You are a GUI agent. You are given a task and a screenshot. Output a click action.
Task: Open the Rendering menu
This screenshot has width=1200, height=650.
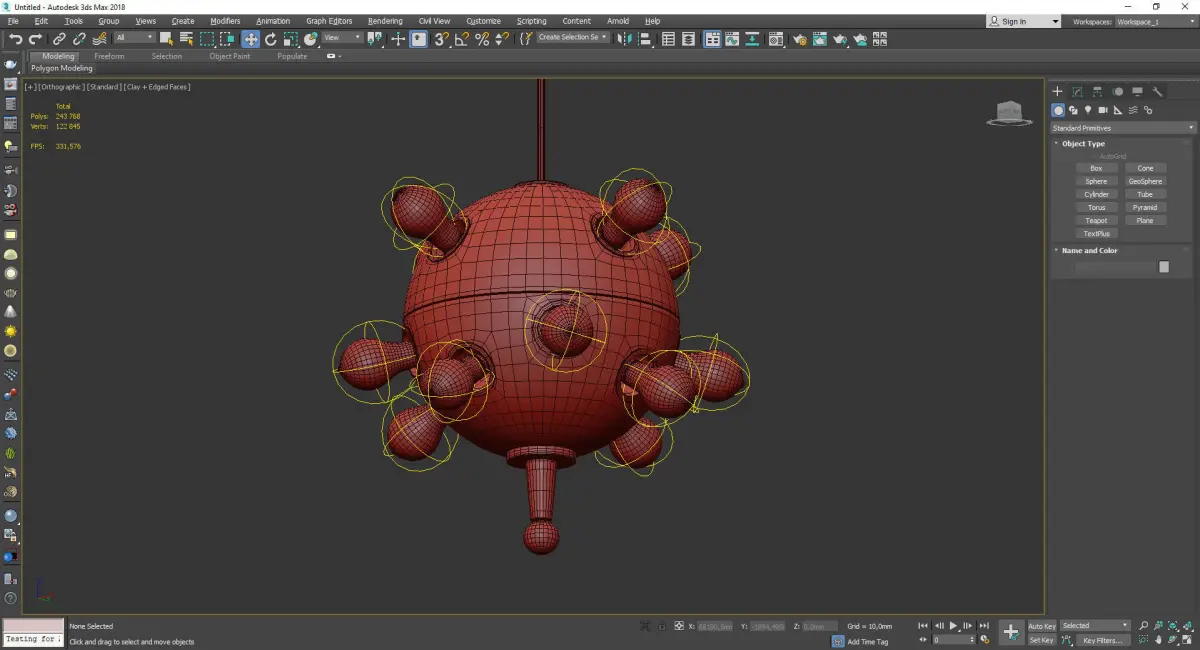coord(385,21)
